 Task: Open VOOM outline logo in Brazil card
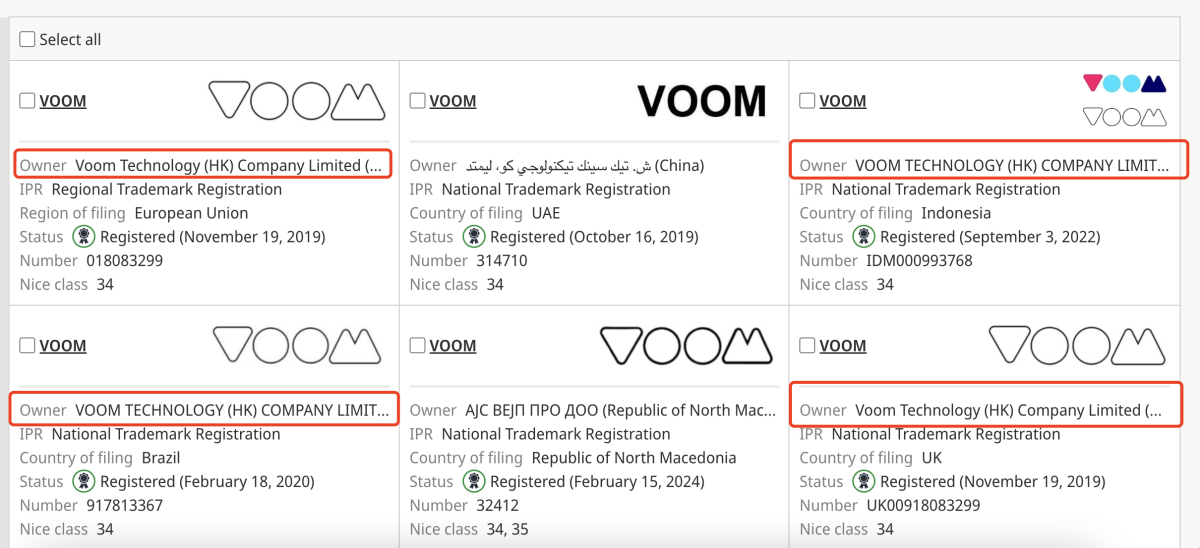click(297, 346)
